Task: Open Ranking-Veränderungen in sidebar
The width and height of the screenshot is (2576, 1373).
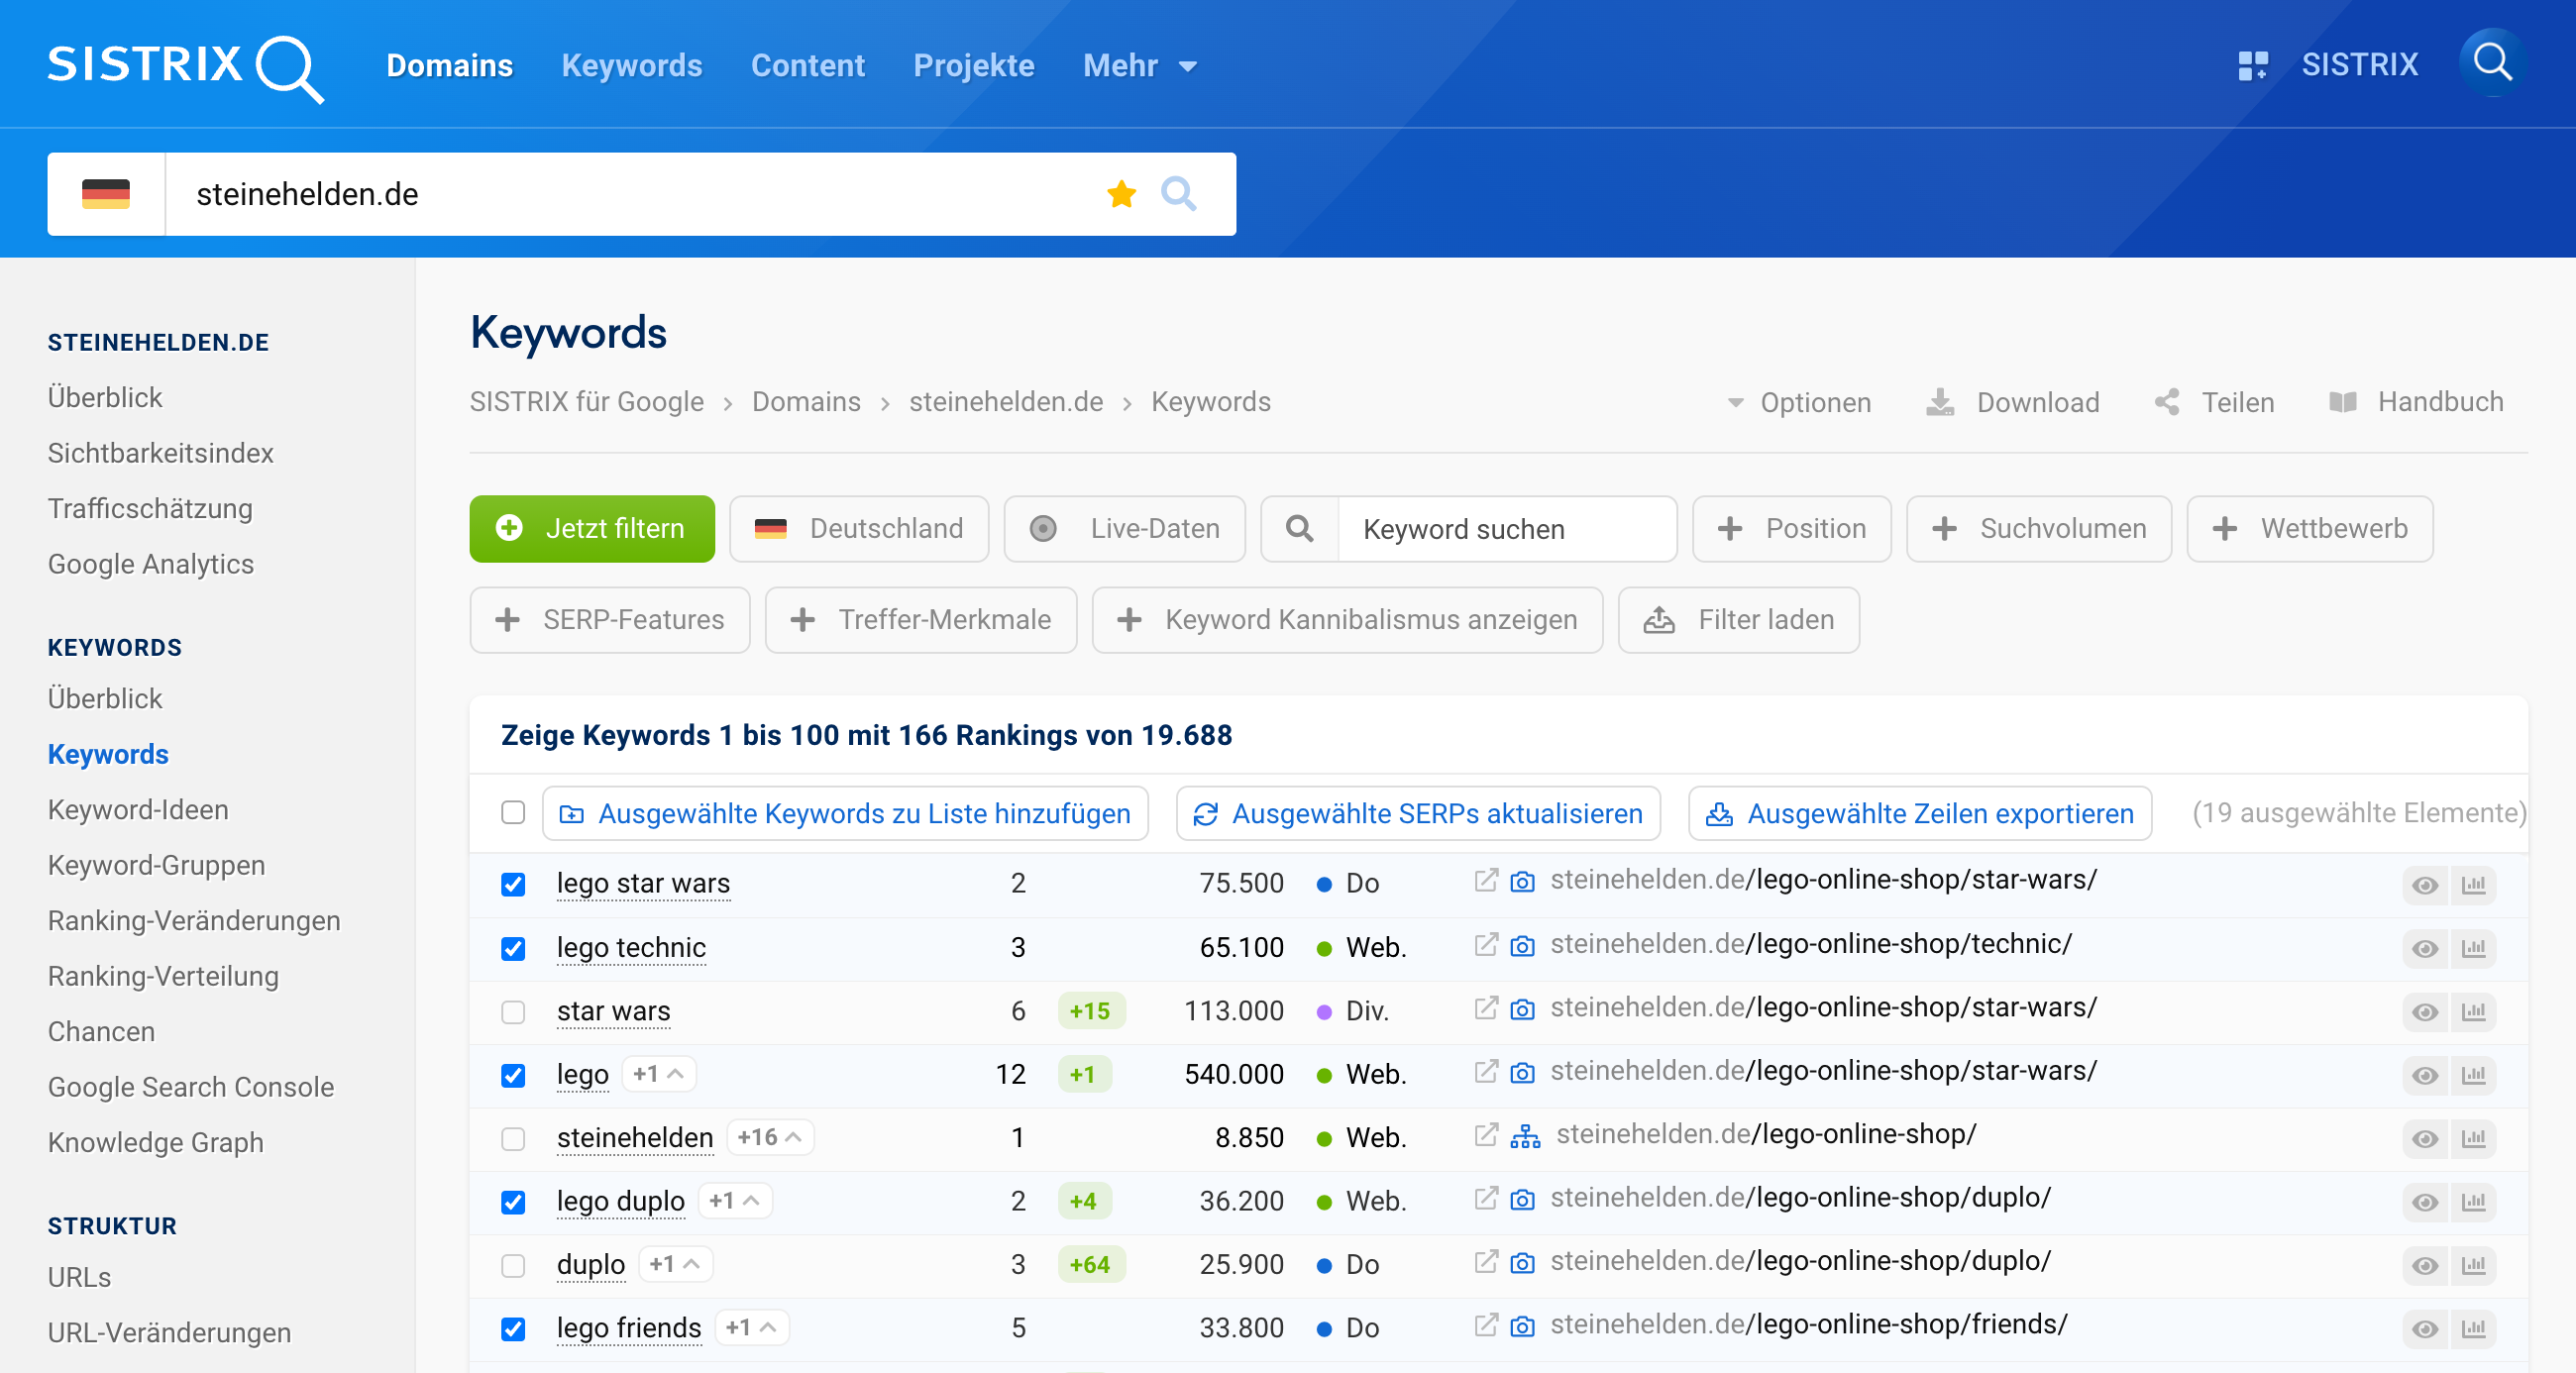Action: [x=194, y=921]
